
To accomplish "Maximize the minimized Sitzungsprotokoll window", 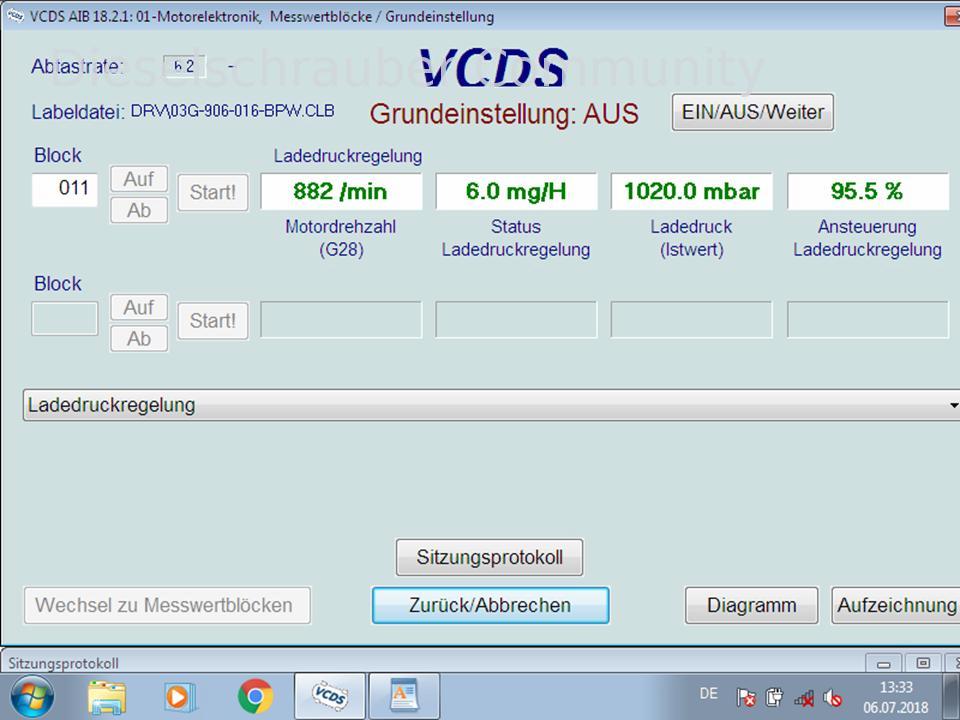I will tap(923, 664).
